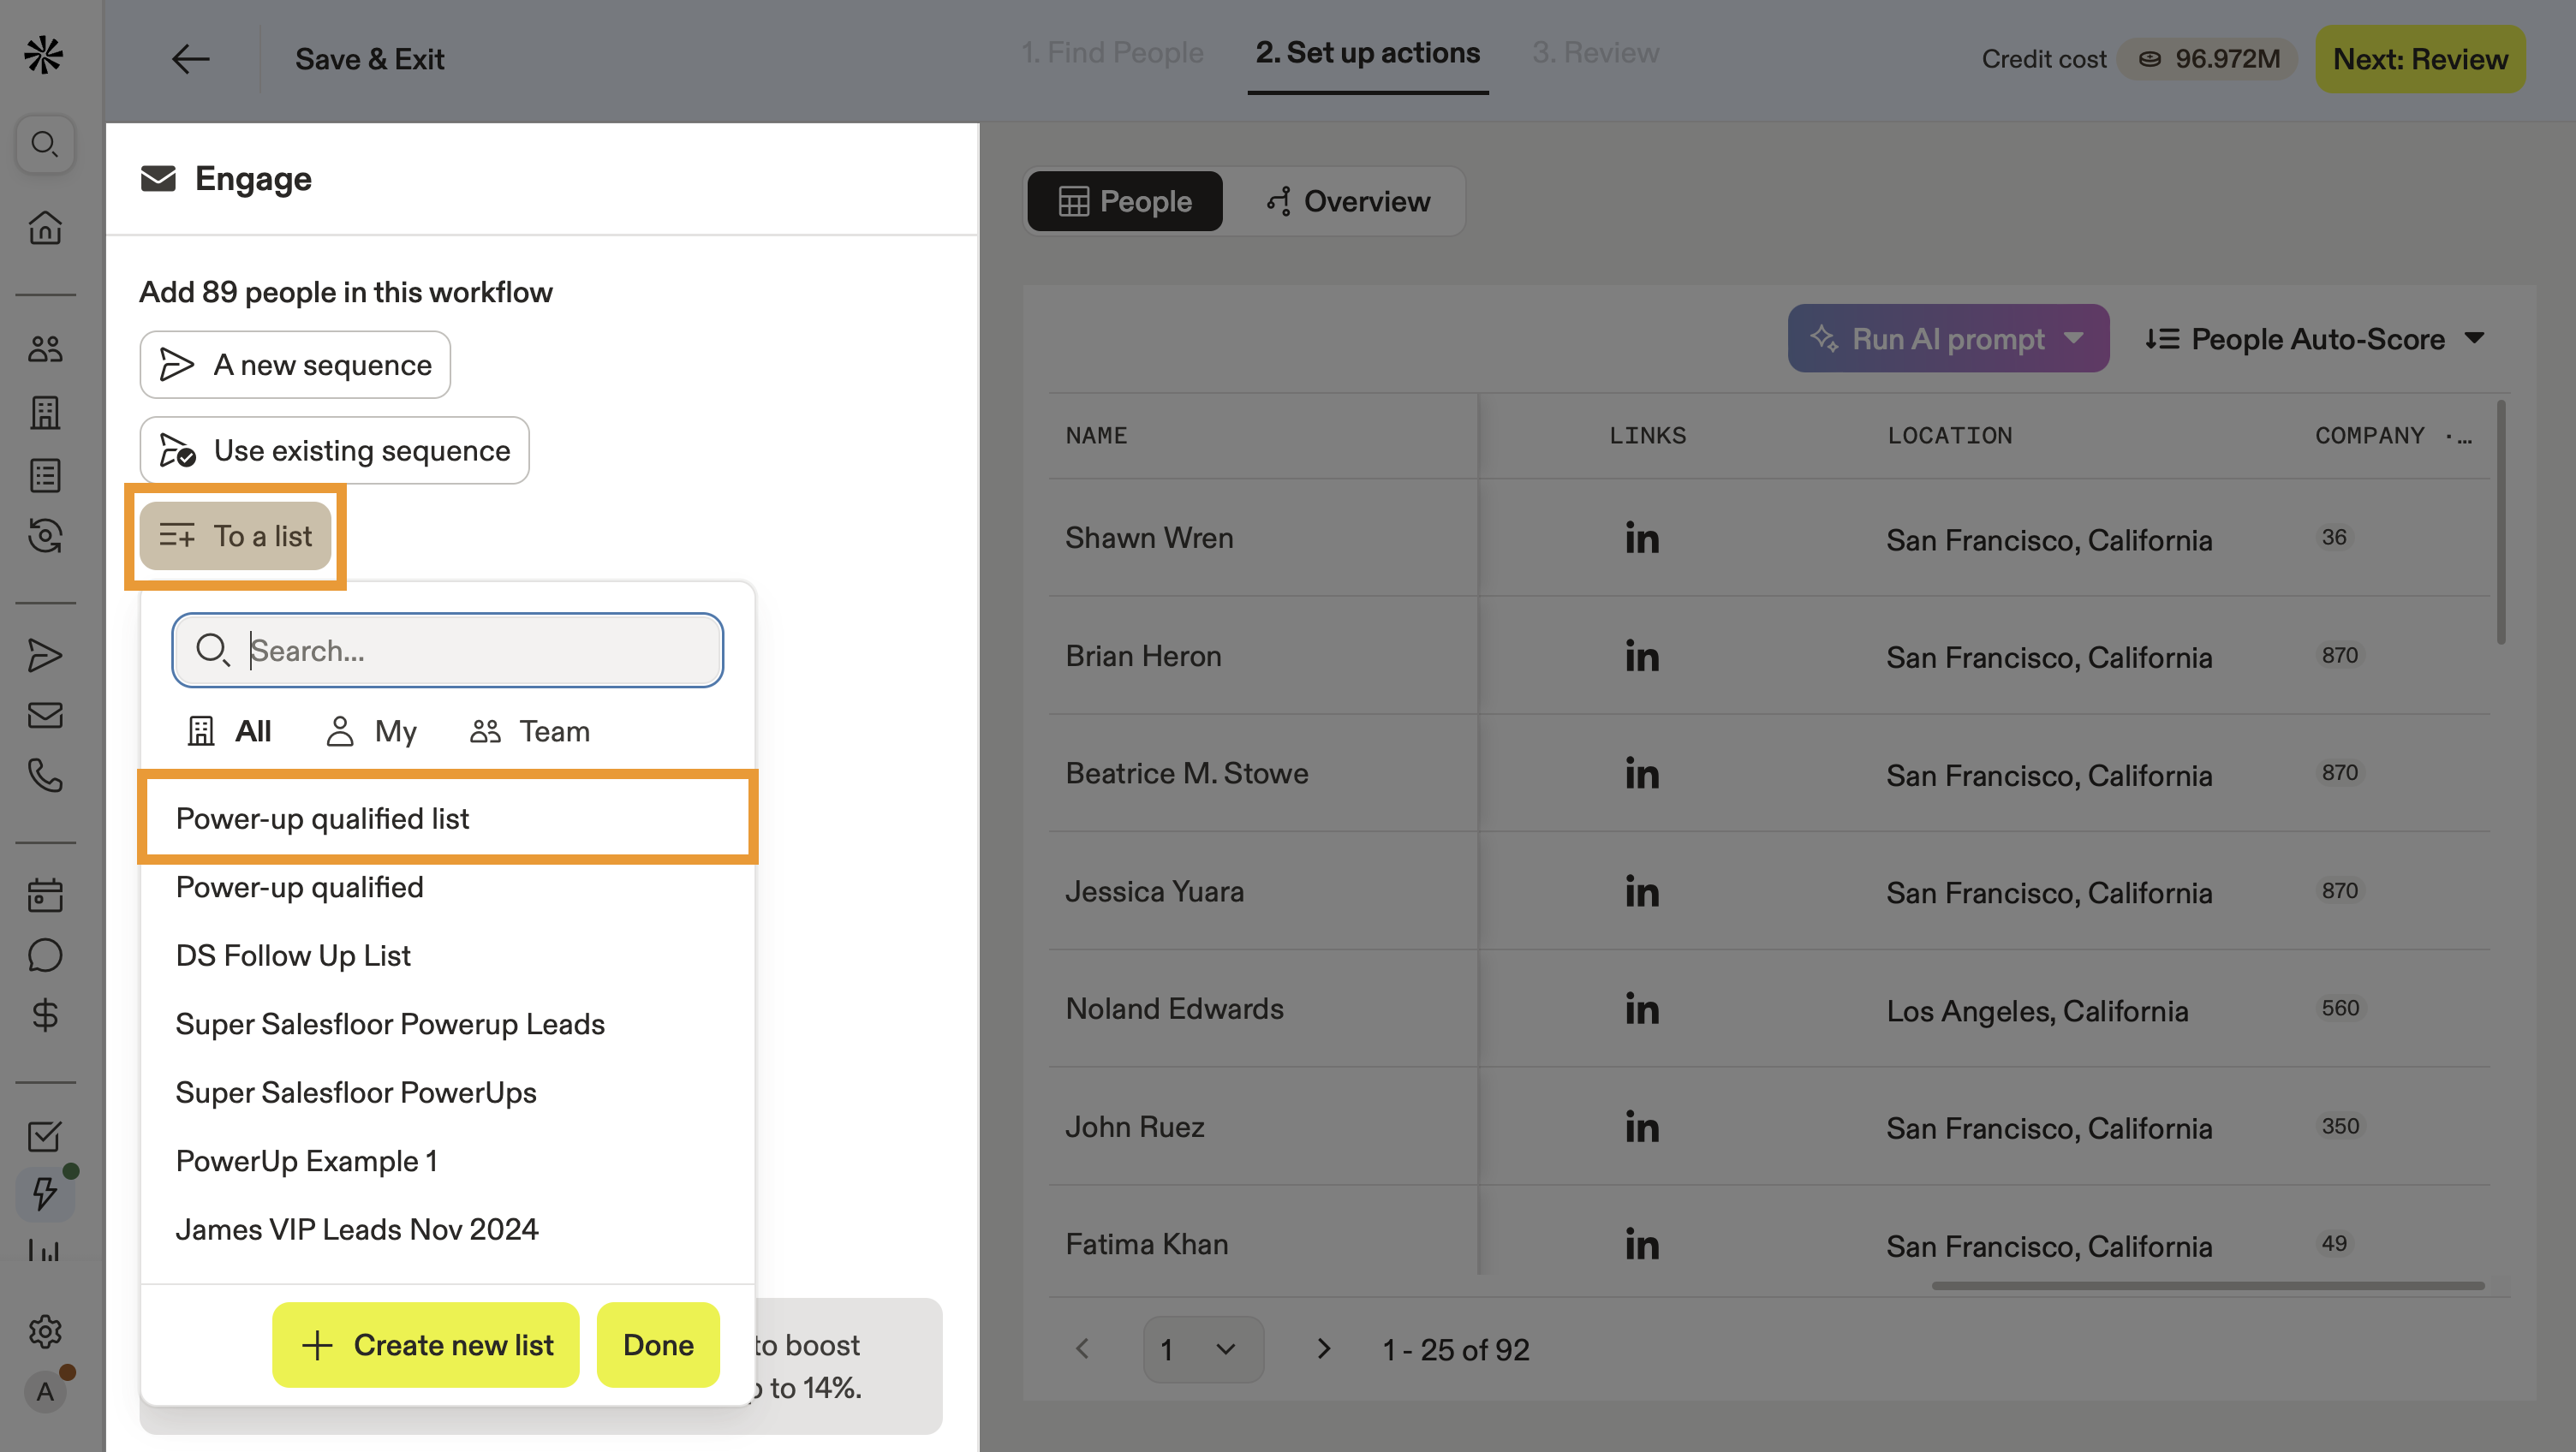Go to the home icon
2576x1452 pixels.
[45, 228]
